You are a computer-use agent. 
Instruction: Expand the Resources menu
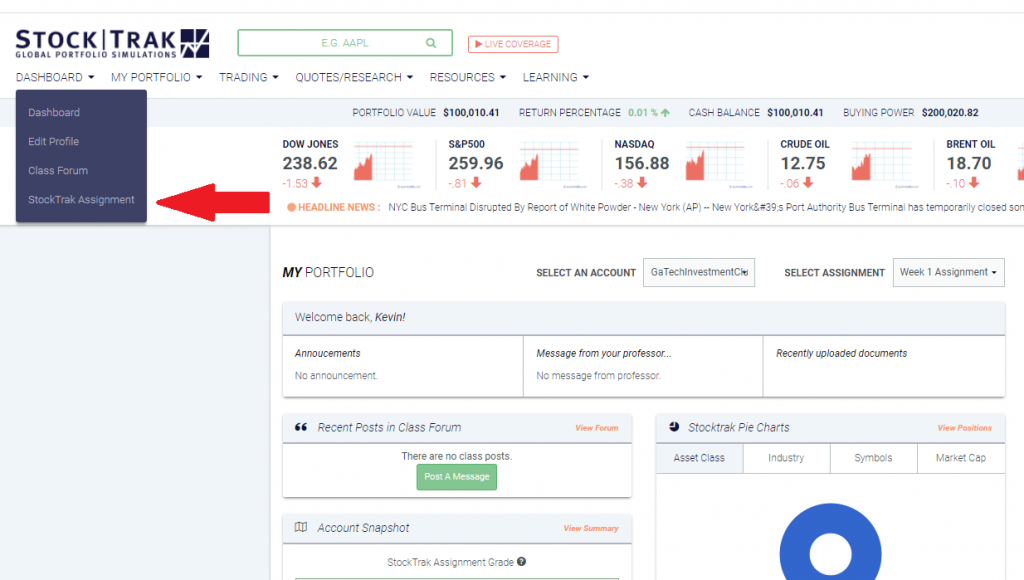(x=468, y=77)
